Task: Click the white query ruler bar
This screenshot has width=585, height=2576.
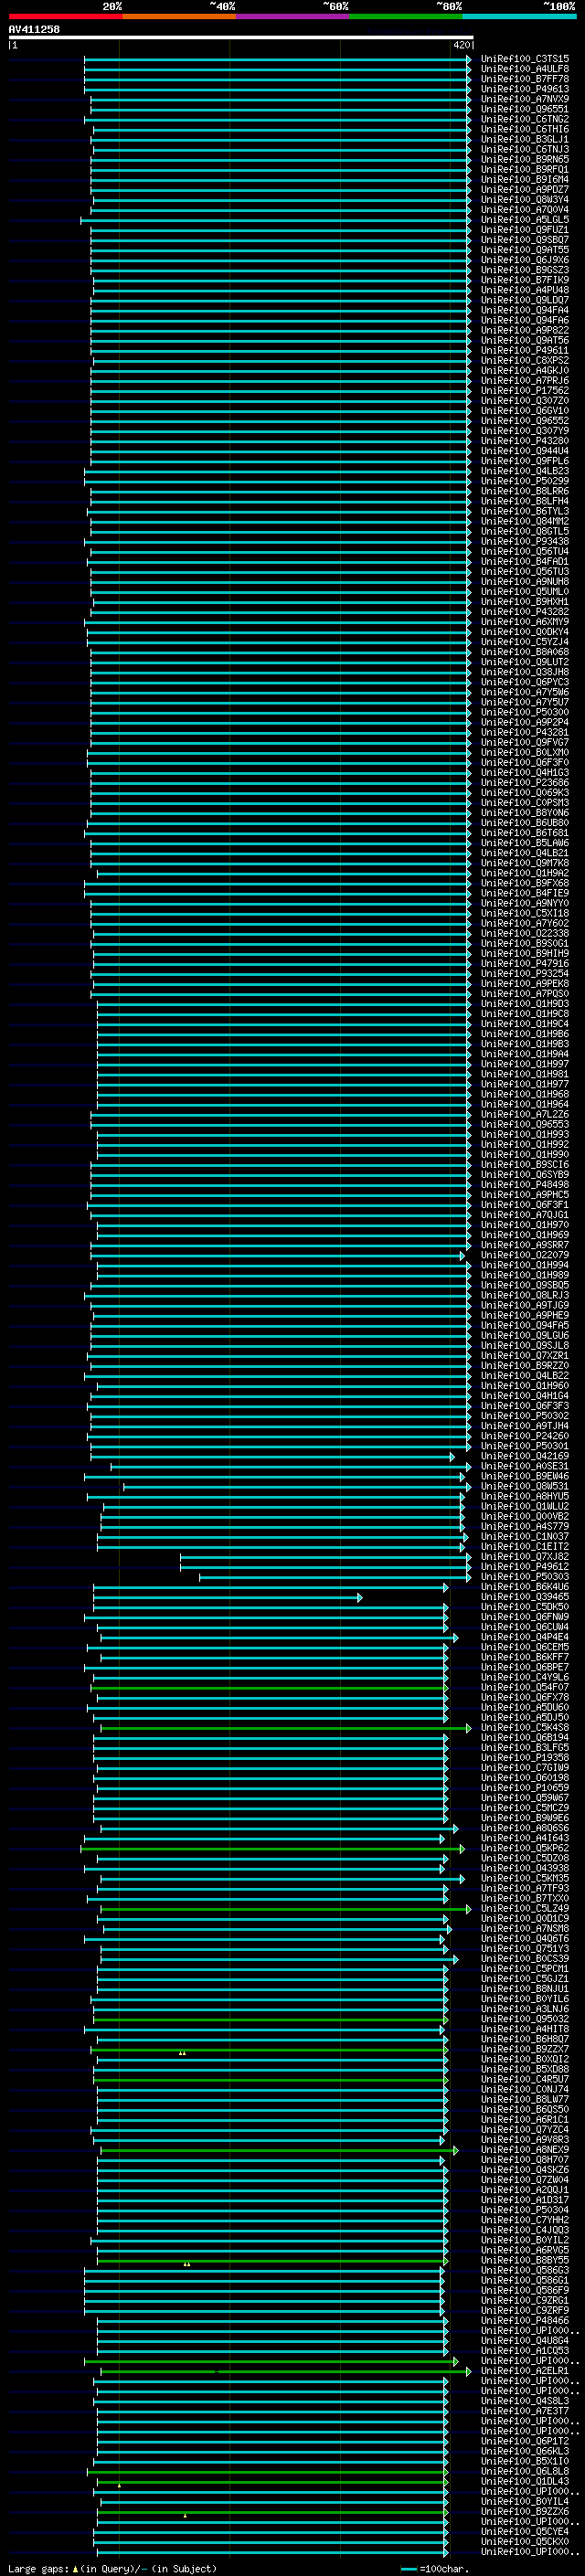Action: [x=241, y=37]
